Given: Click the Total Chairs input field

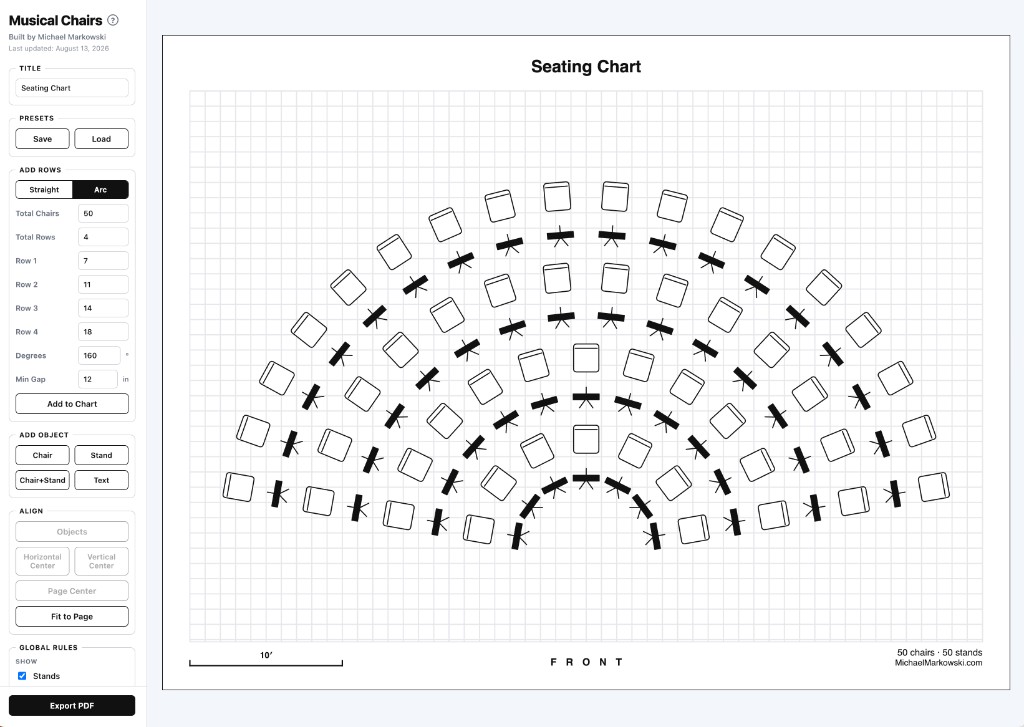Looking at the screenshot, I should [x=103, y=214].
